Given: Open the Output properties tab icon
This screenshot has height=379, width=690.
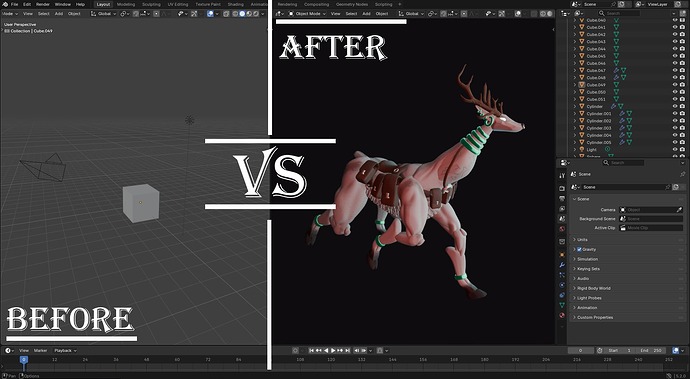Looking at the screenshot, I should pyautogui.click(x=562, y=199).
